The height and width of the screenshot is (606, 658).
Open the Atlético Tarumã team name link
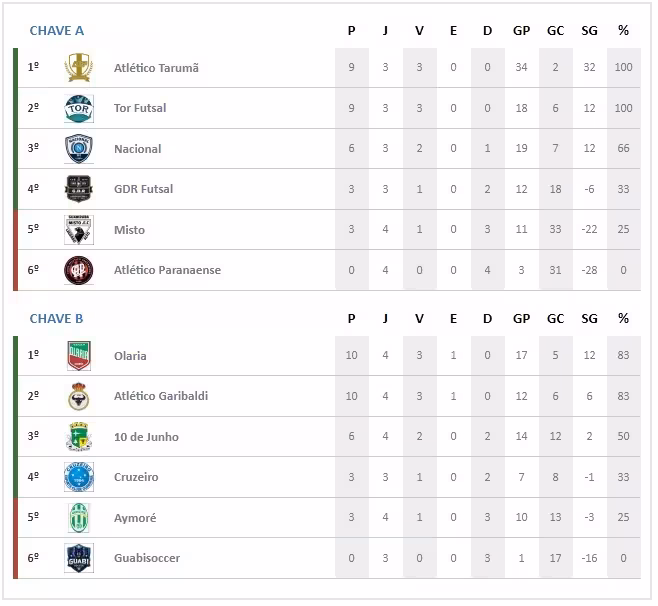[x=156, y=68]
